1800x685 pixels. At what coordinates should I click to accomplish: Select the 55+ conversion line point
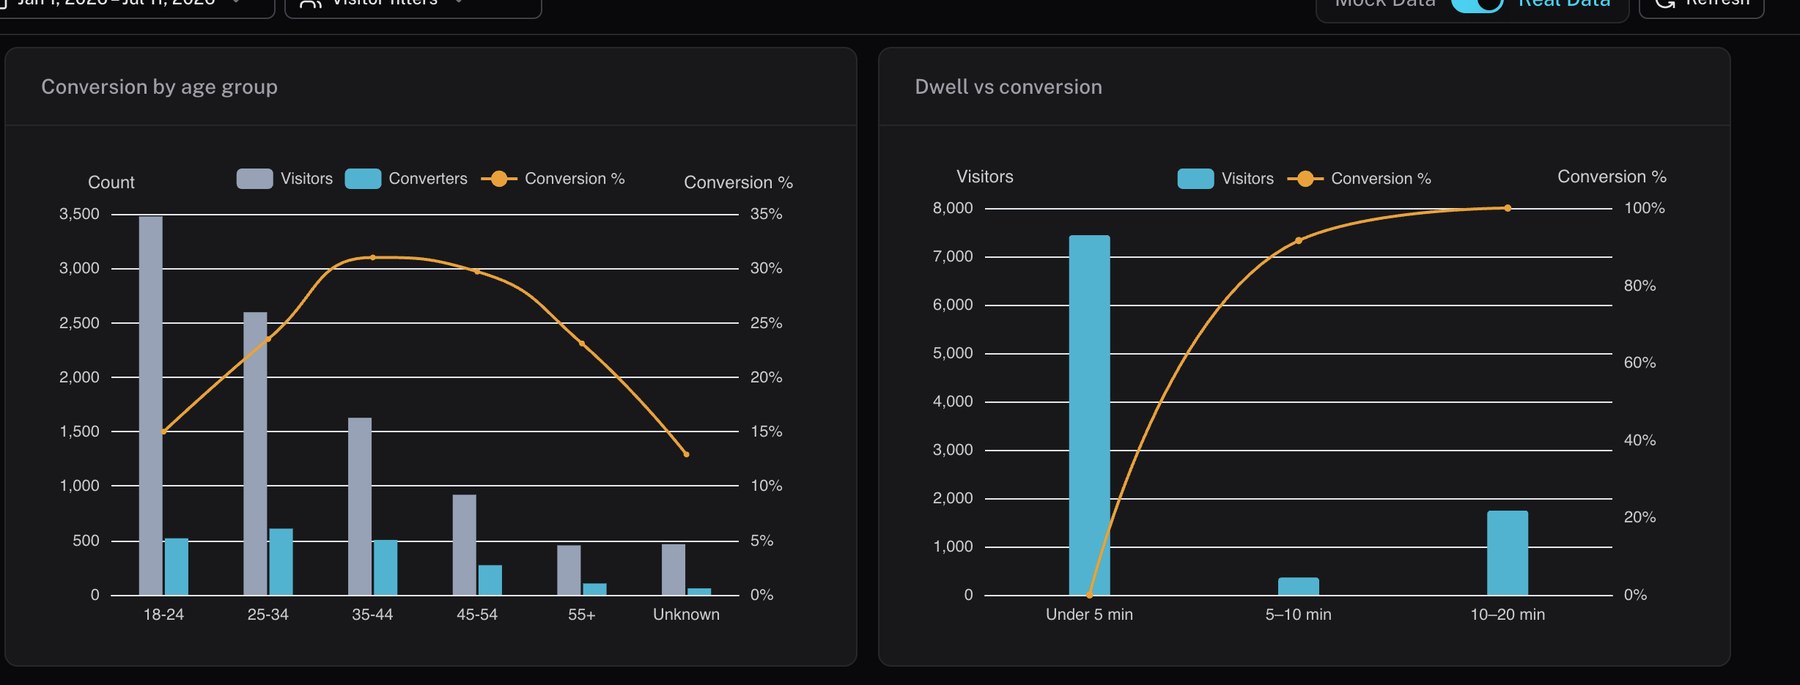pos(582,344)
